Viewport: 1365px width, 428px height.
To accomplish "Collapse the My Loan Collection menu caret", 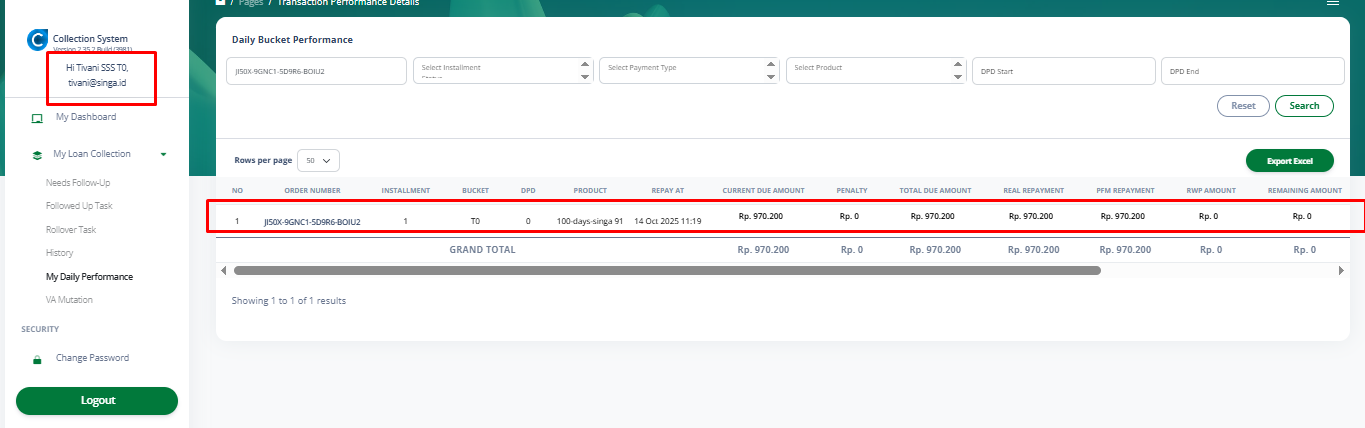I will pos(163,154).
